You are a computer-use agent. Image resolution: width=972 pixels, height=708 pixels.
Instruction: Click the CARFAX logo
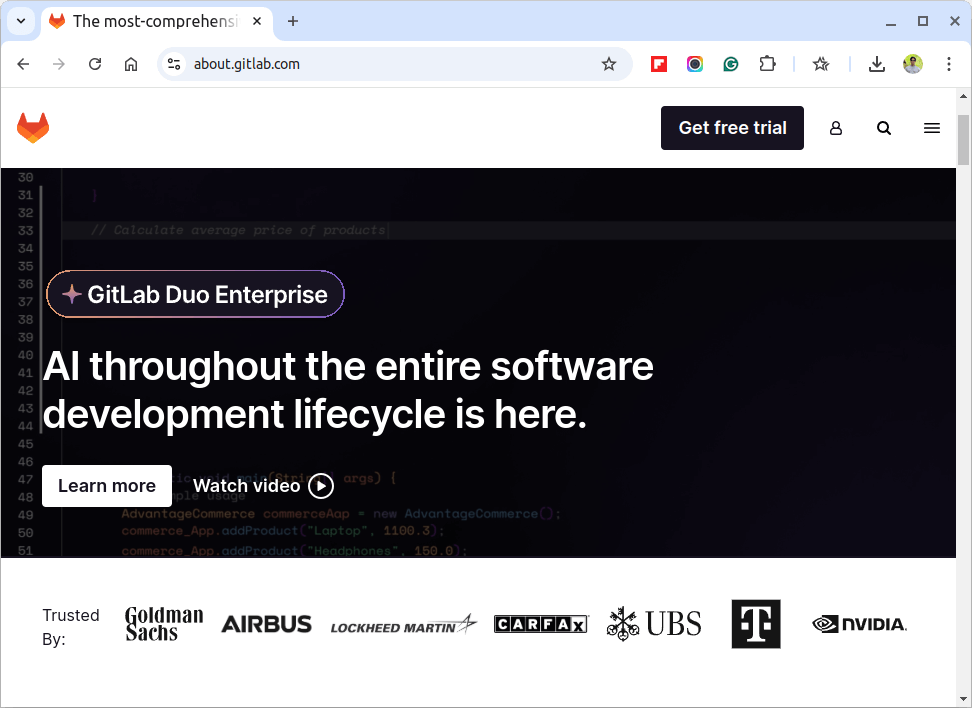[x=541, y=624]
